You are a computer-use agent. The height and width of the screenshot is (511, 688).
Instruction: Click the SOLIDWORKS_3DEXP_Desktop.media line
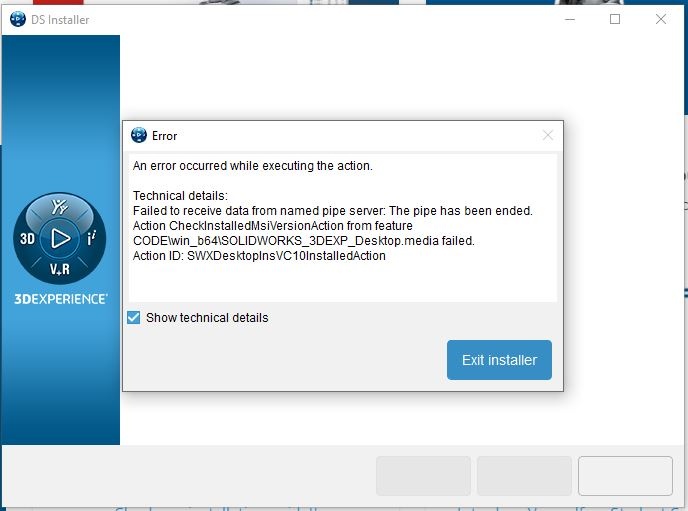coord(304,241)
